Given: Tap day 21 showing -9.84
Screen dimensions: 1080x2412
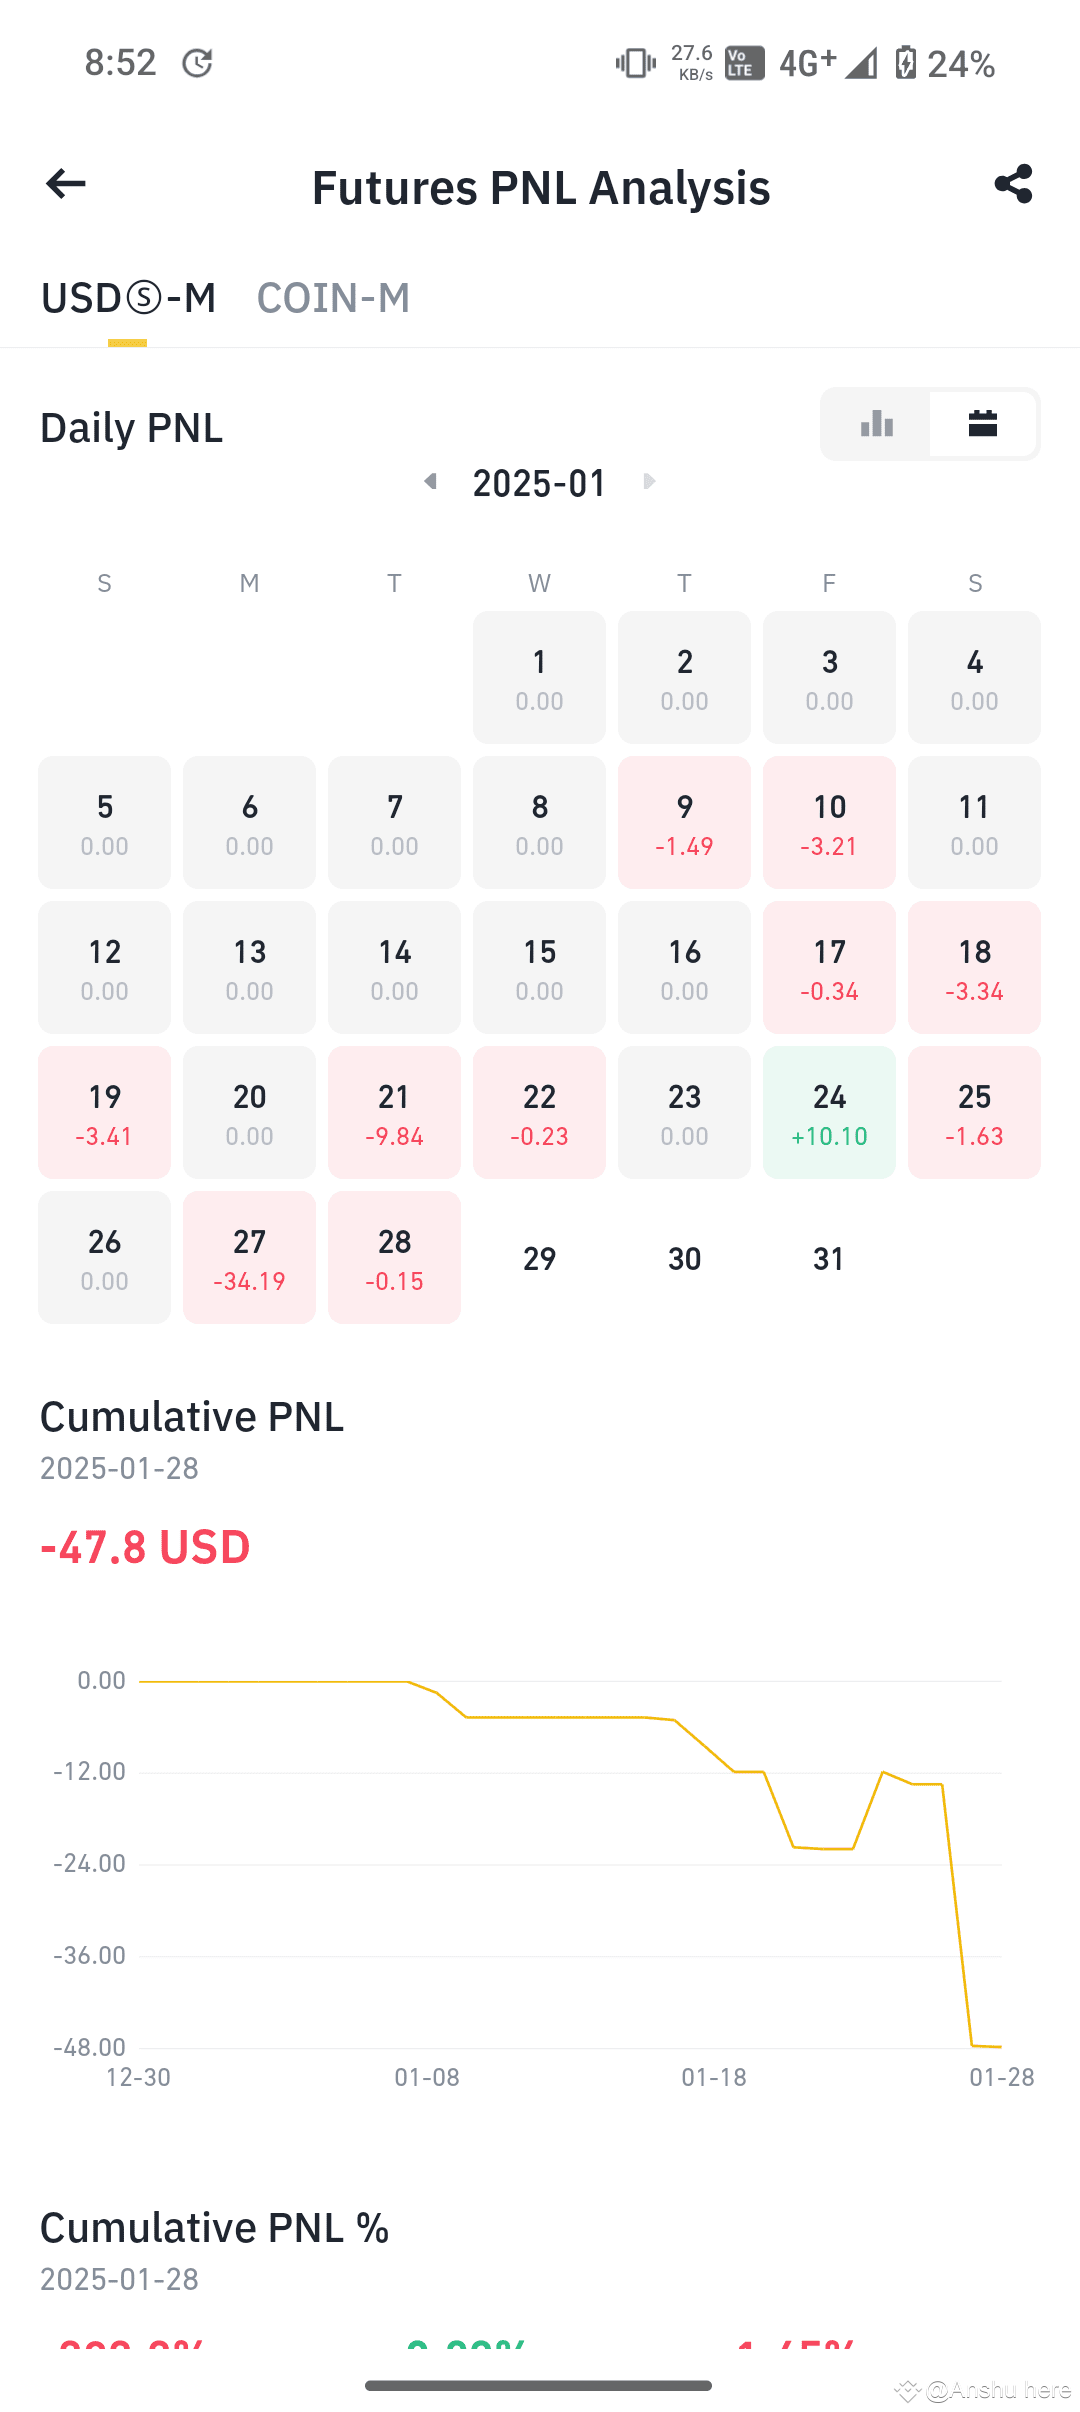Looking at the screenshot, I should (x=394, y=1113).
